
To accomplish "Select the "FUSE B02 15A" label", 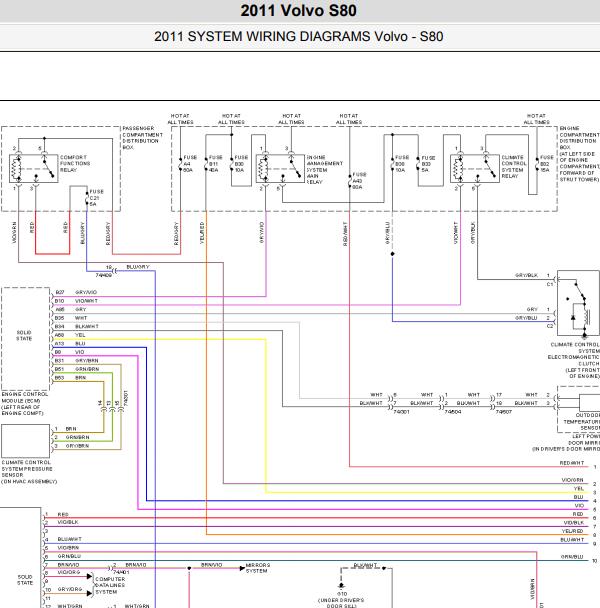I will pos(547,164).
